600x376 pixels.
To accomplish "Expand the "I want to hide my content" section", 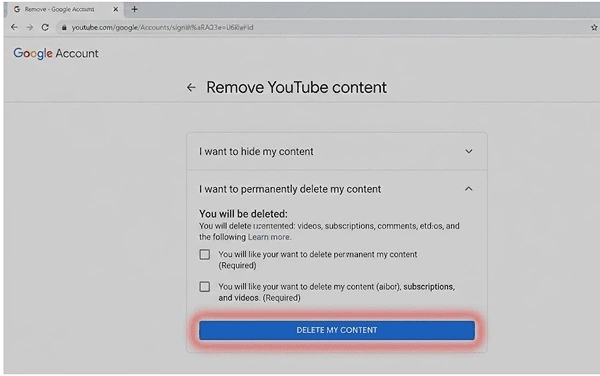I will 337,151.
